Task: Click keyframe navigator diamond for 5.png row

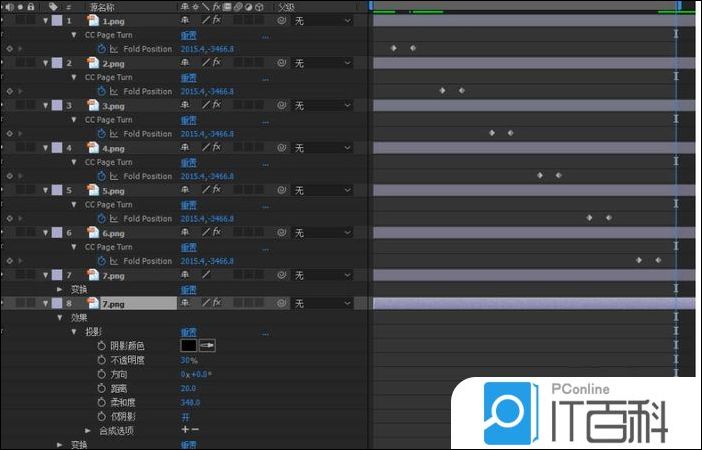Action: point(10,218)
